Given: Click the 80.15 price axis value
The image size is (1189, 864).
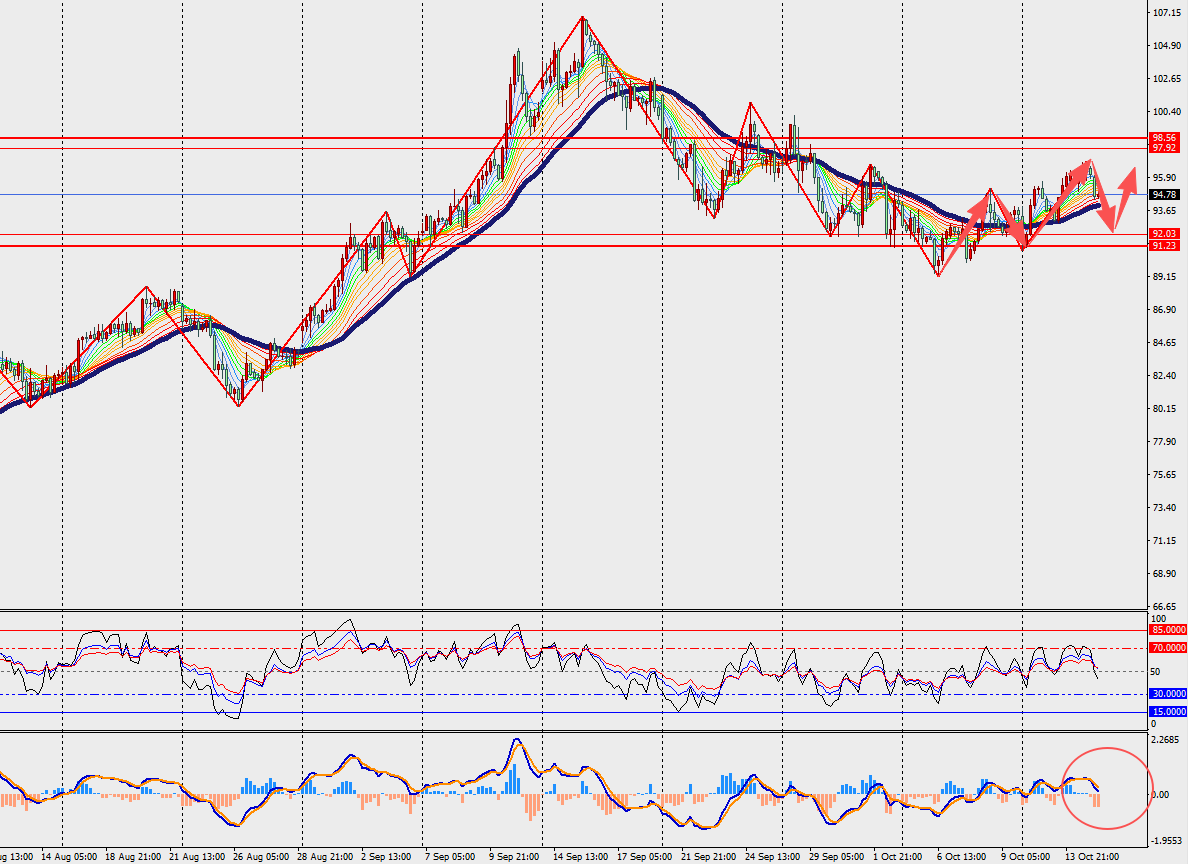Looking at the screenshot, I should (1165, 409).
